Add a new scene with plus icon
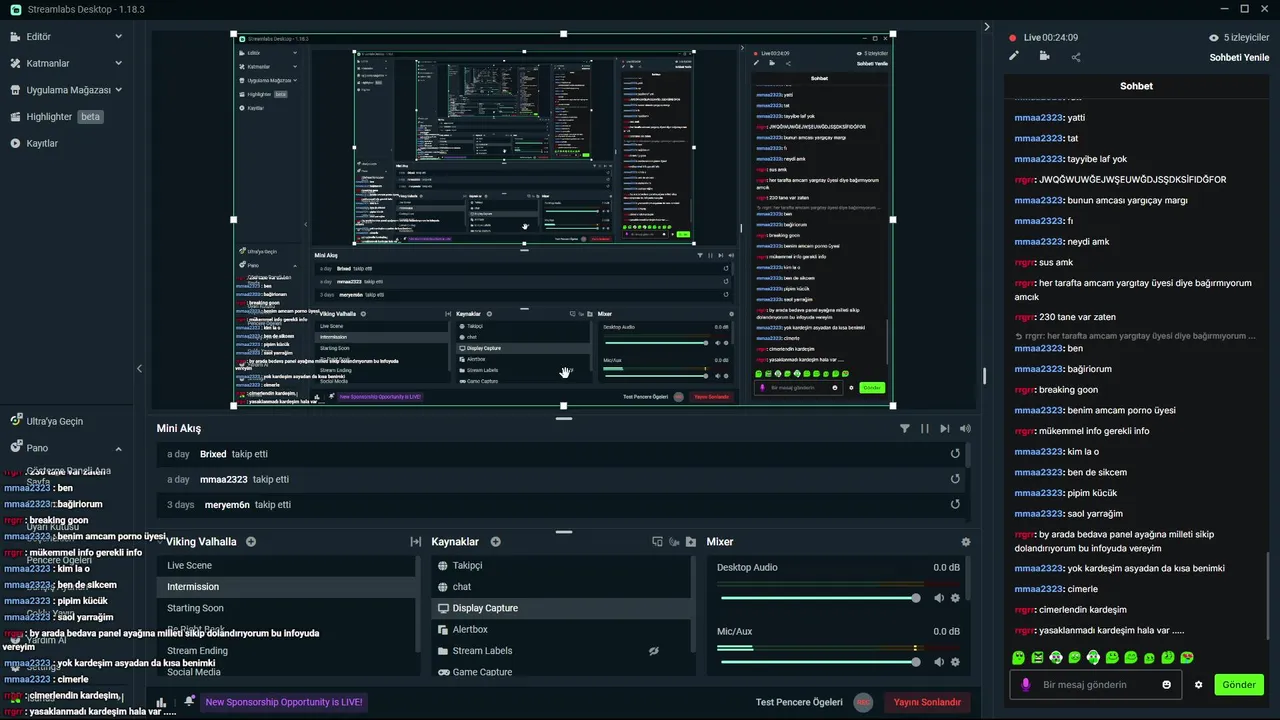 pos(251,542)
